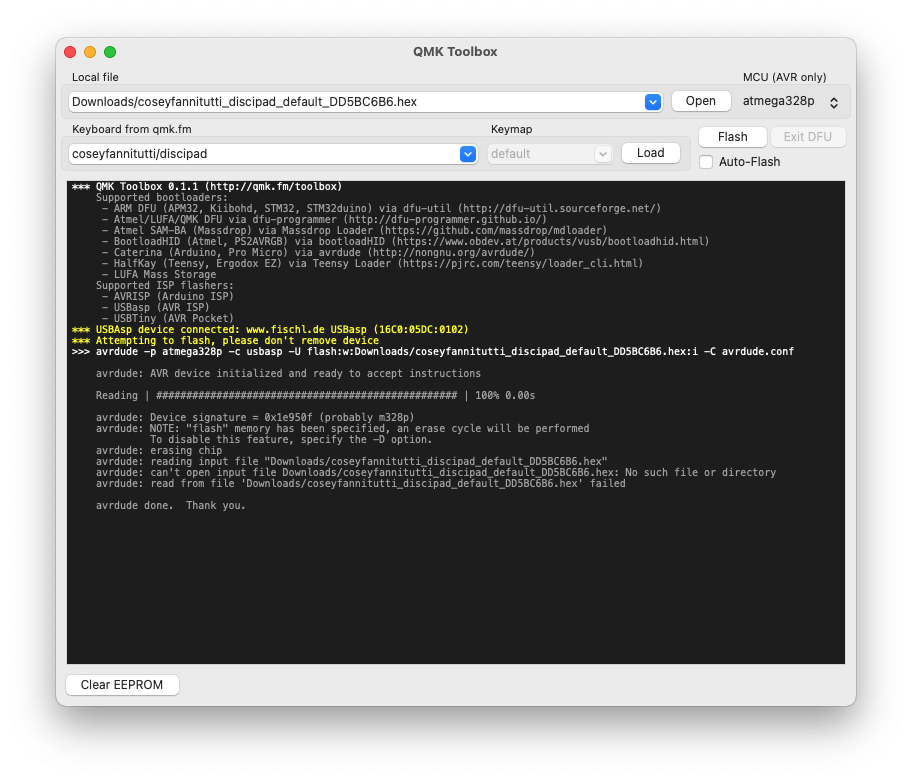The height and width of the screenshot is (780, 912).
Task: Click the Exit DFU button
Action: pos(807,137)
